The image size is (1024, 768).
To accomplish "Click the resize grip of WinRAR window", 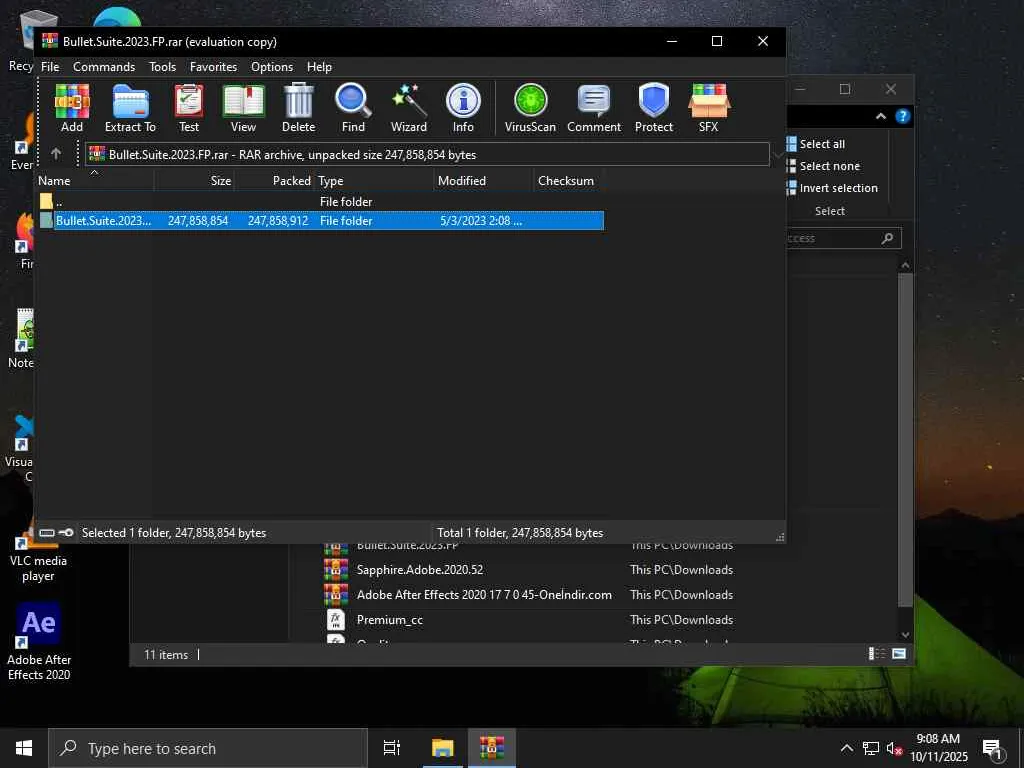I will tap(780, 537).
